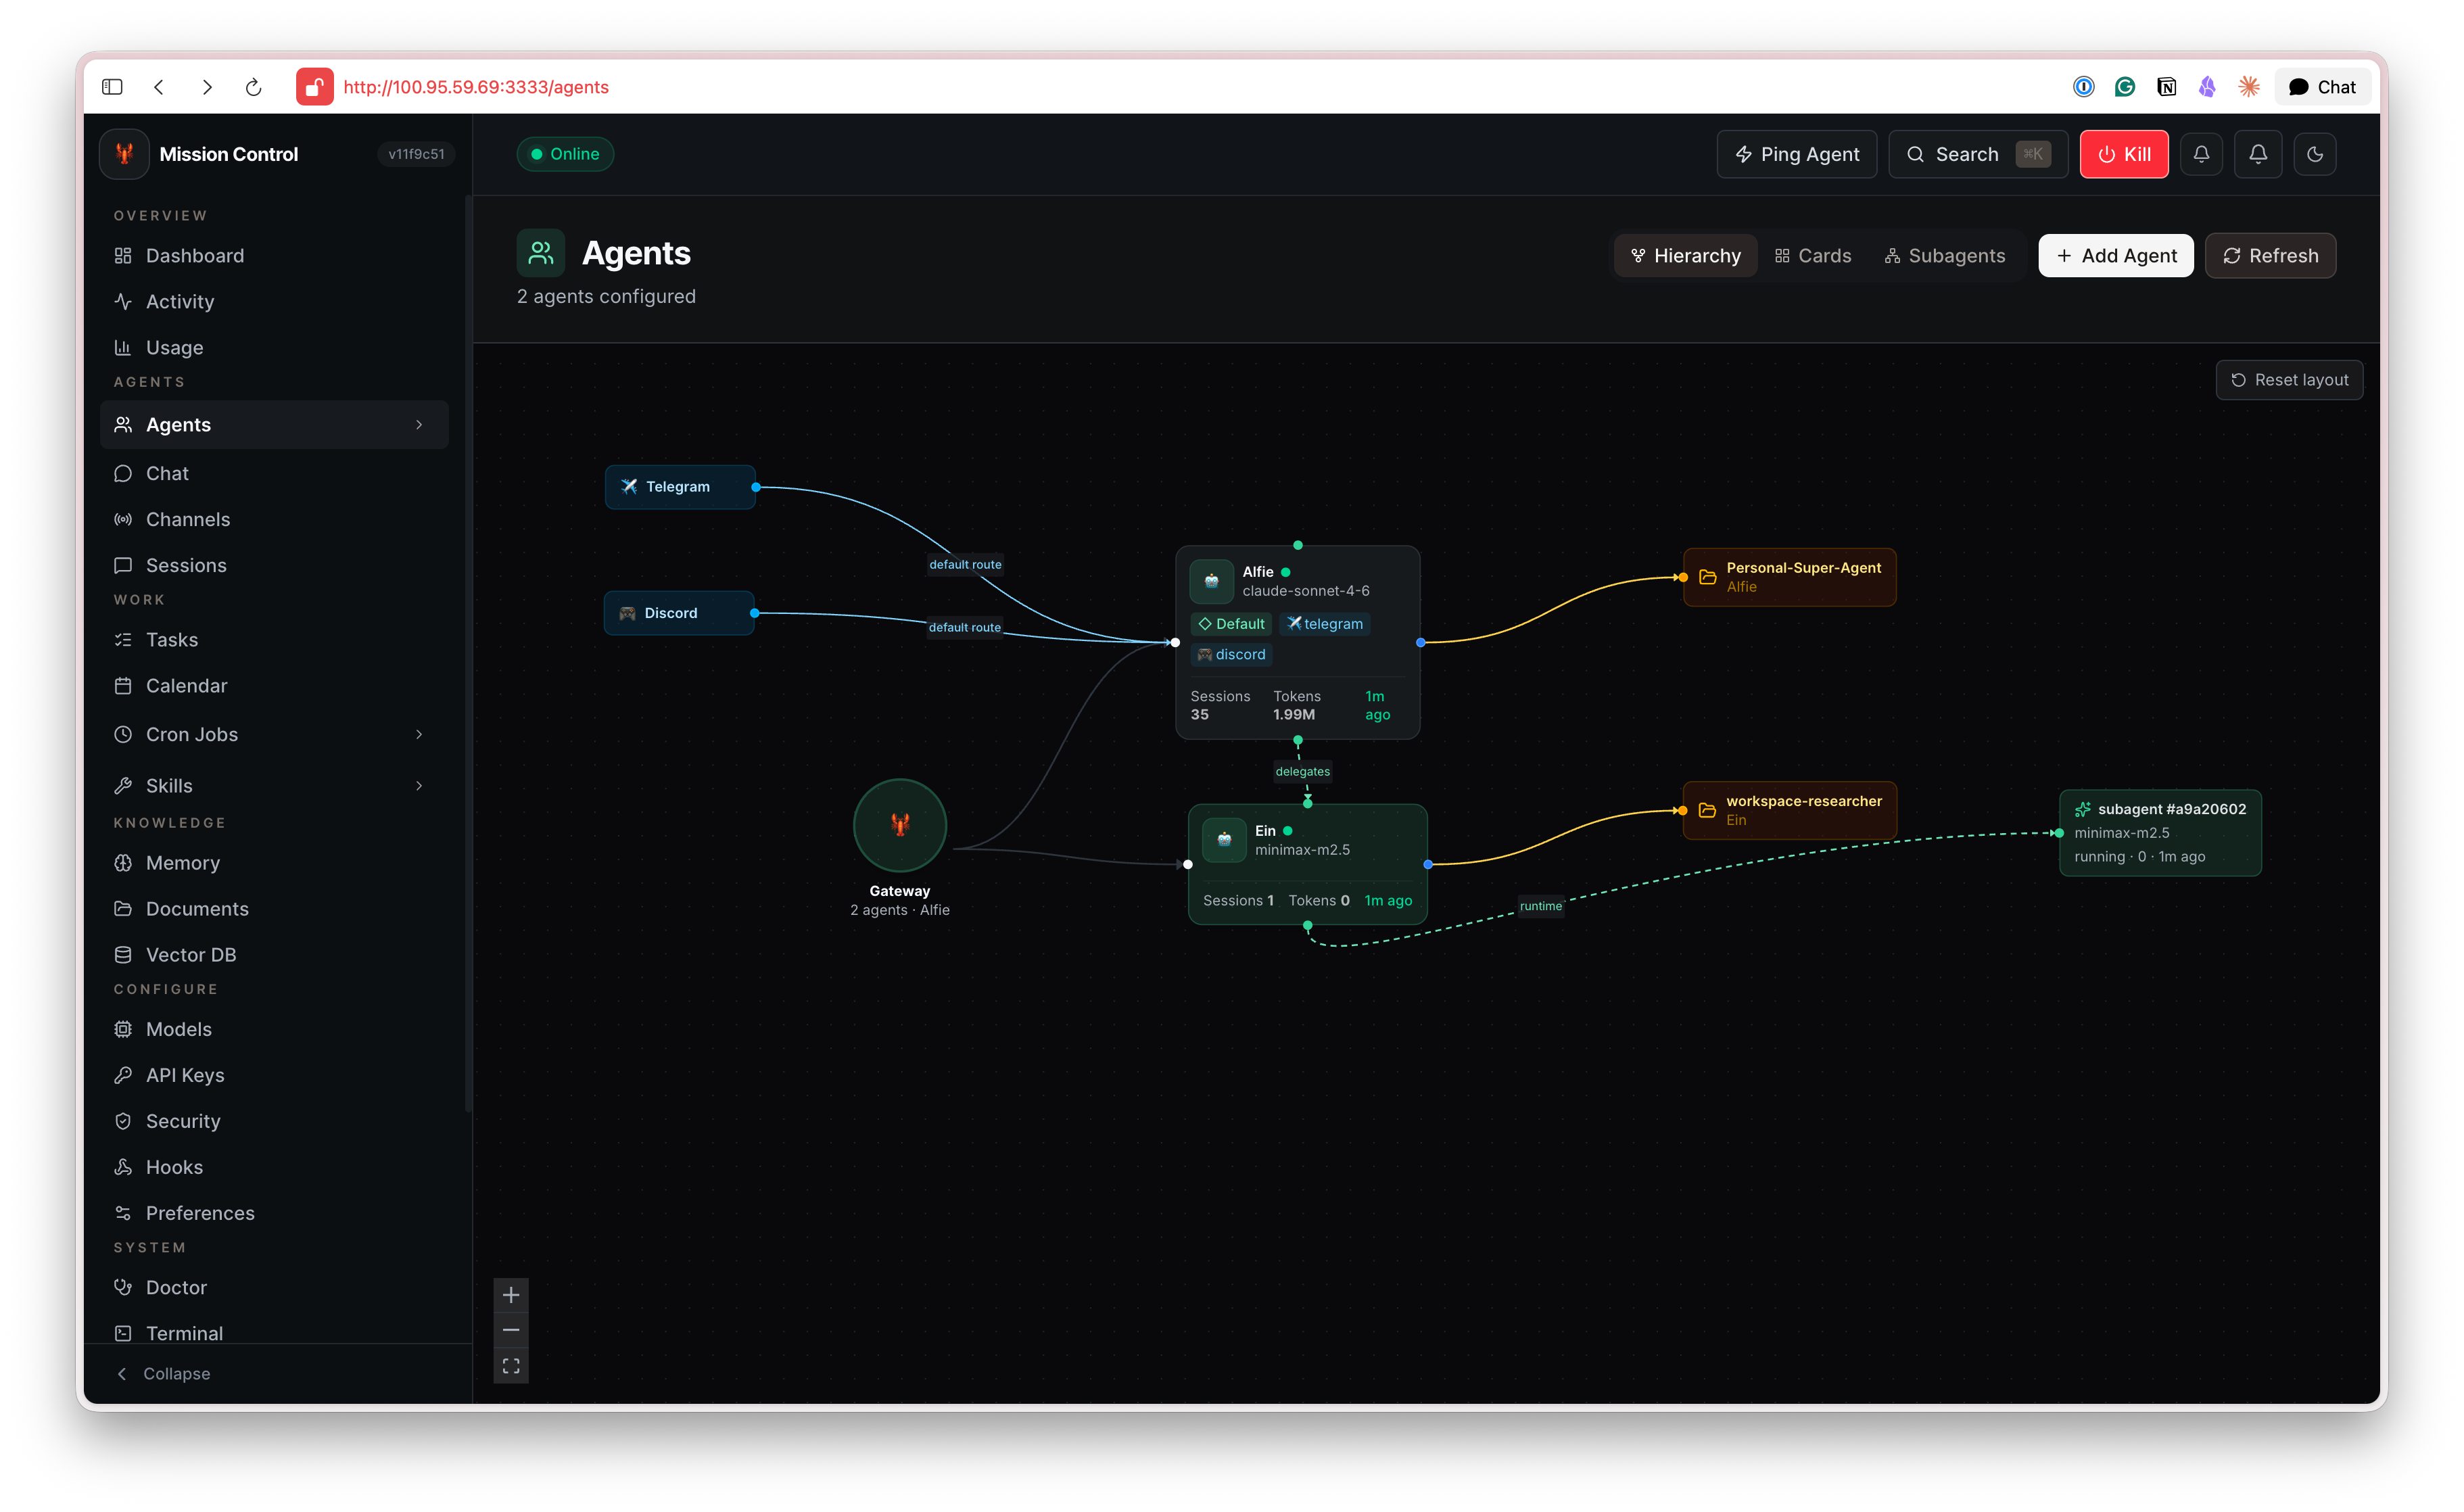This screenshot has width=2464, height=1512.
Task: Click the Gateway lobster node
Action: pyautogui.click(x=899, y=825)
